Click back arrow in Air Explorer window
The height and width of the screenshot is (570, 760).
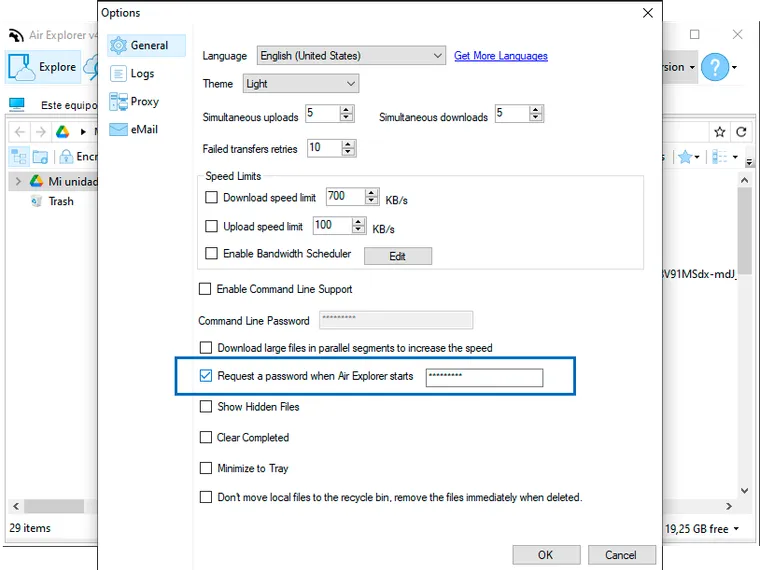tap(20, 132)
